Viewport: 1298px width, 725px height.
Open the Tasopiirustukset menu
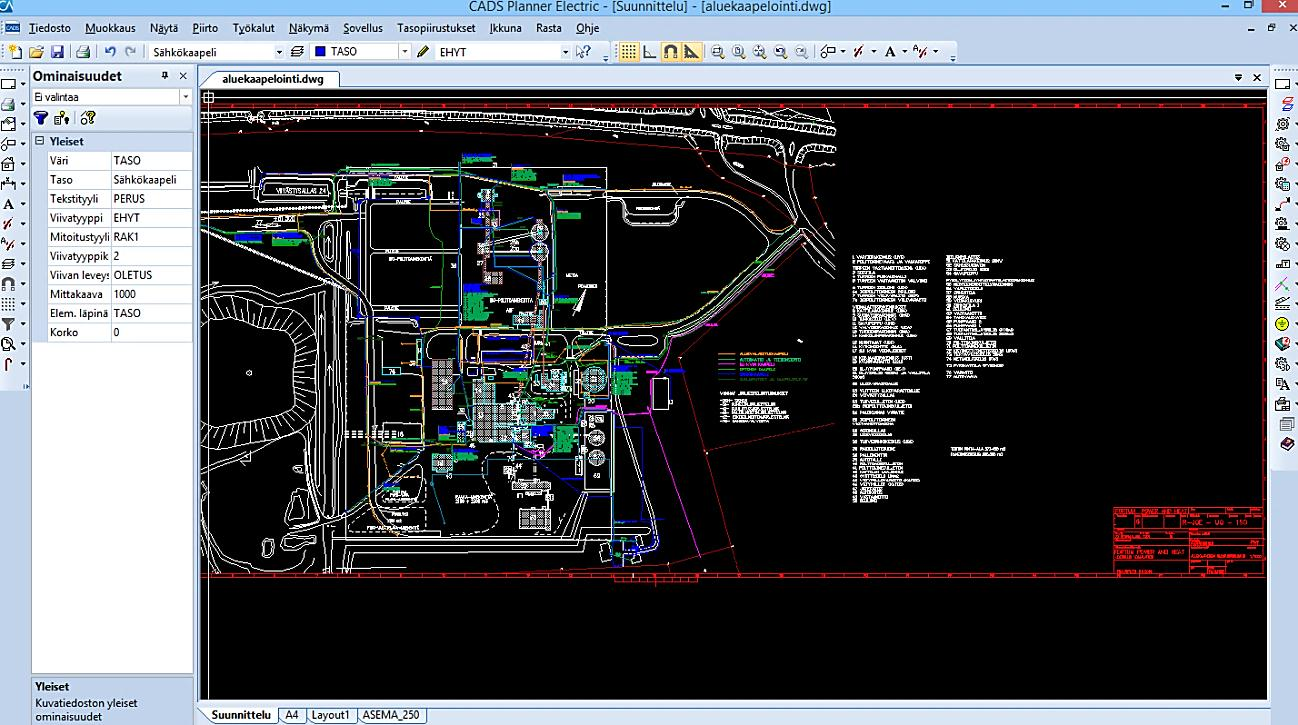[x=436, y=28]
